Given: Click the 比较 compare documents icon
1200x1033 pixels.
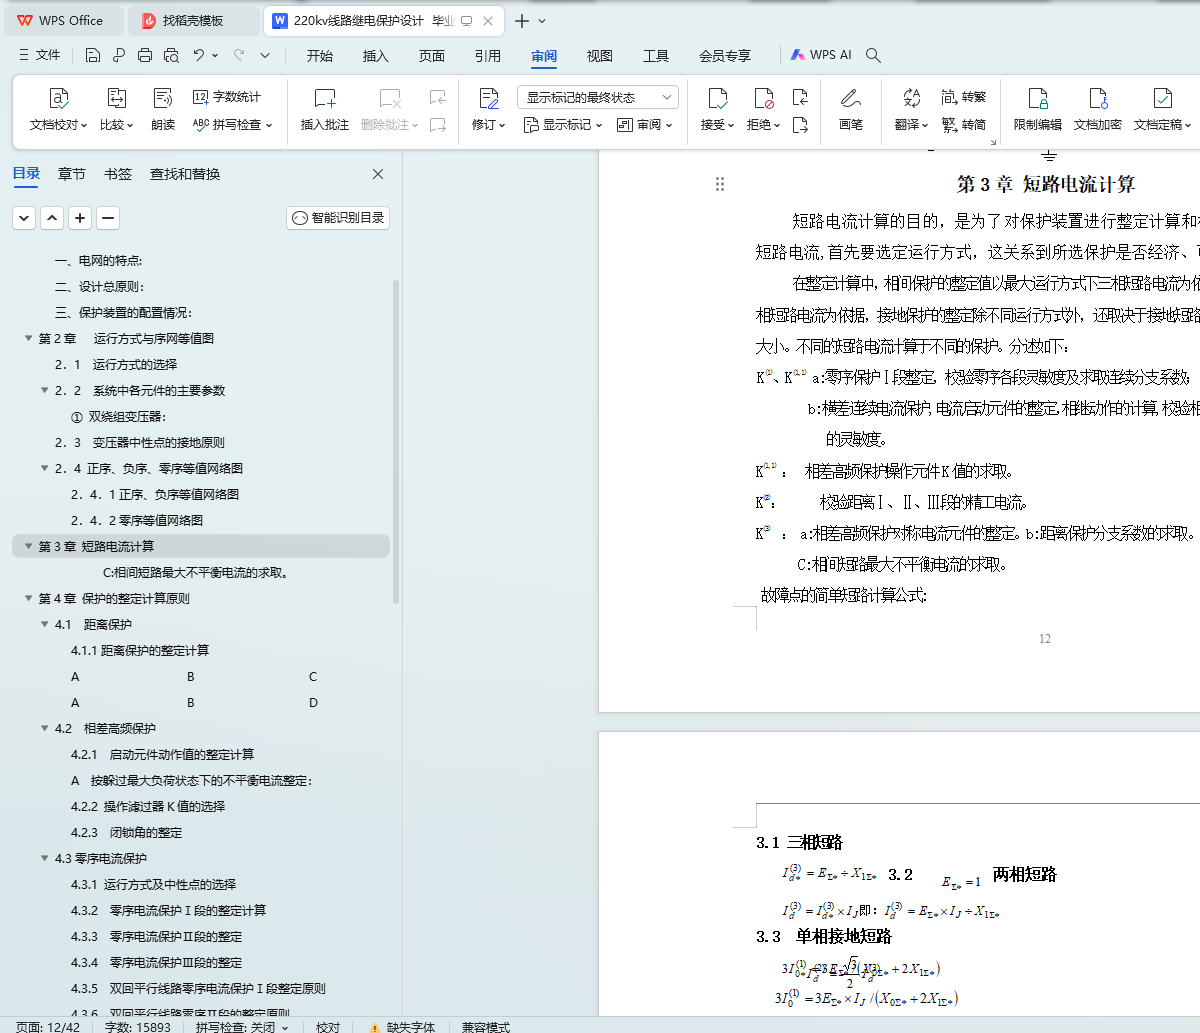Looking at the screenshot, I should click(116, 98).
